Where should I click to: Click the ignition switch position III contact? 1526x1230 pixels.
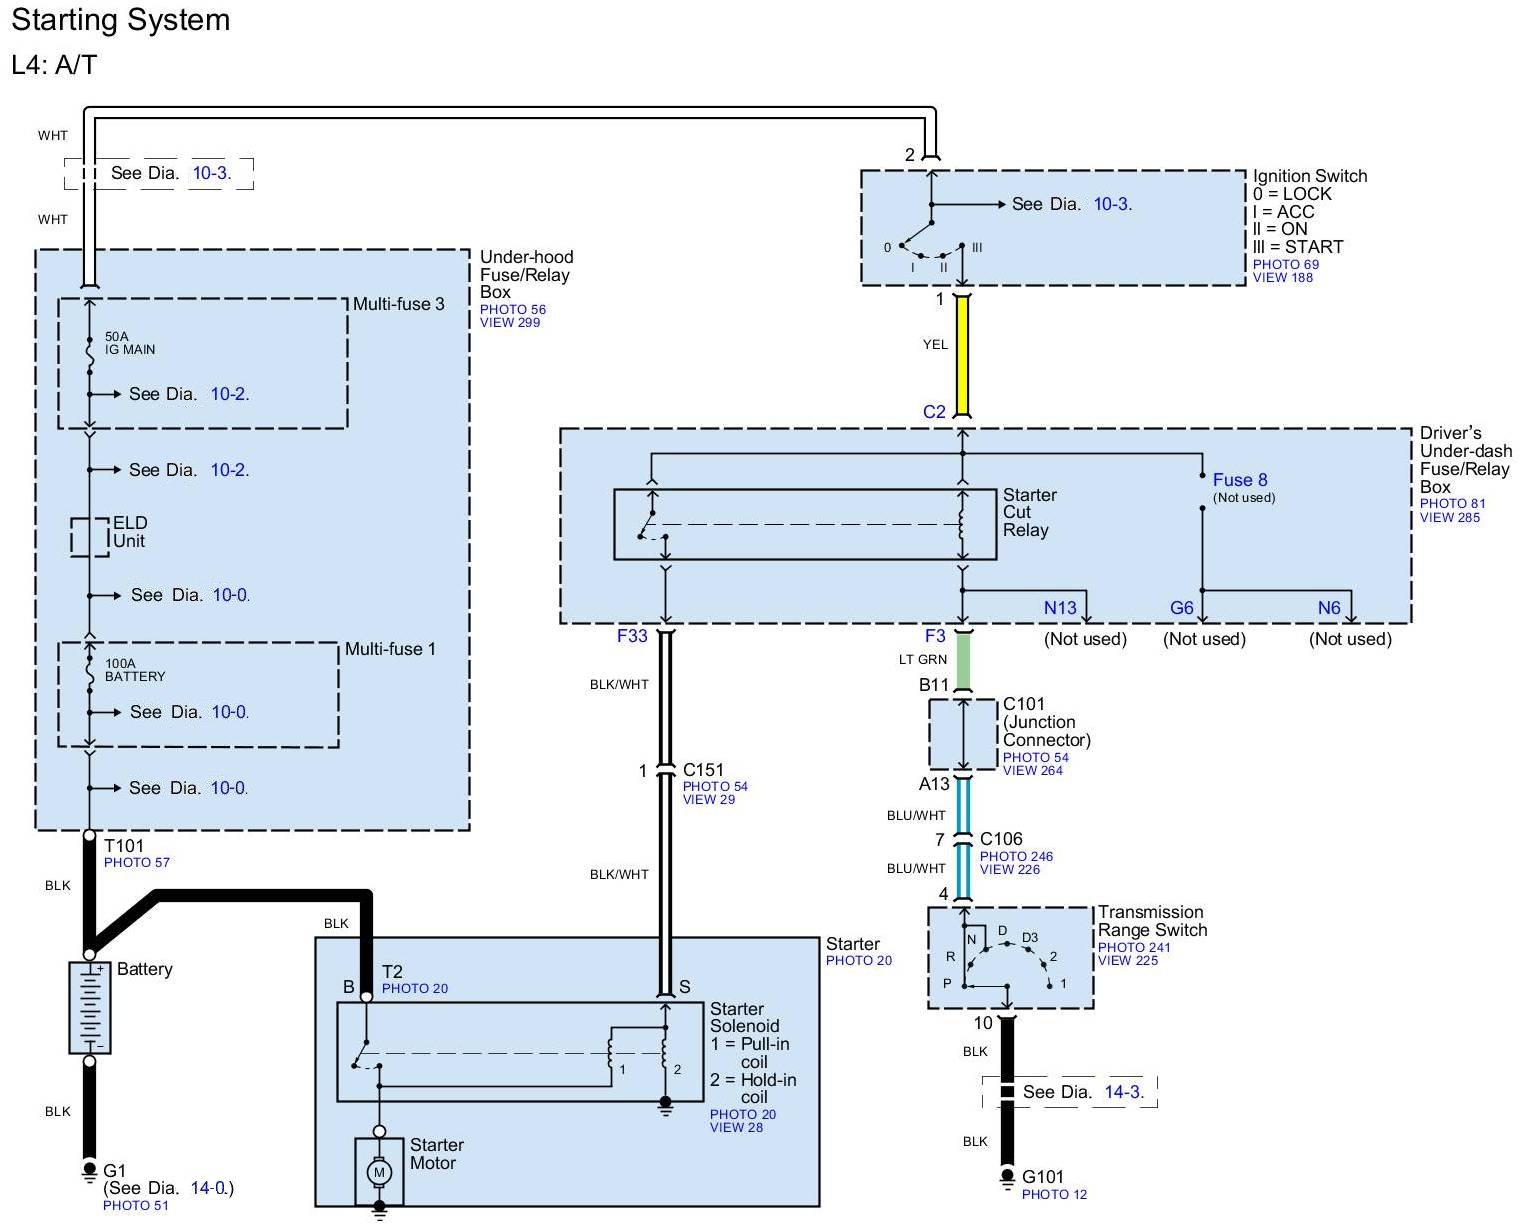coord(962,246)
